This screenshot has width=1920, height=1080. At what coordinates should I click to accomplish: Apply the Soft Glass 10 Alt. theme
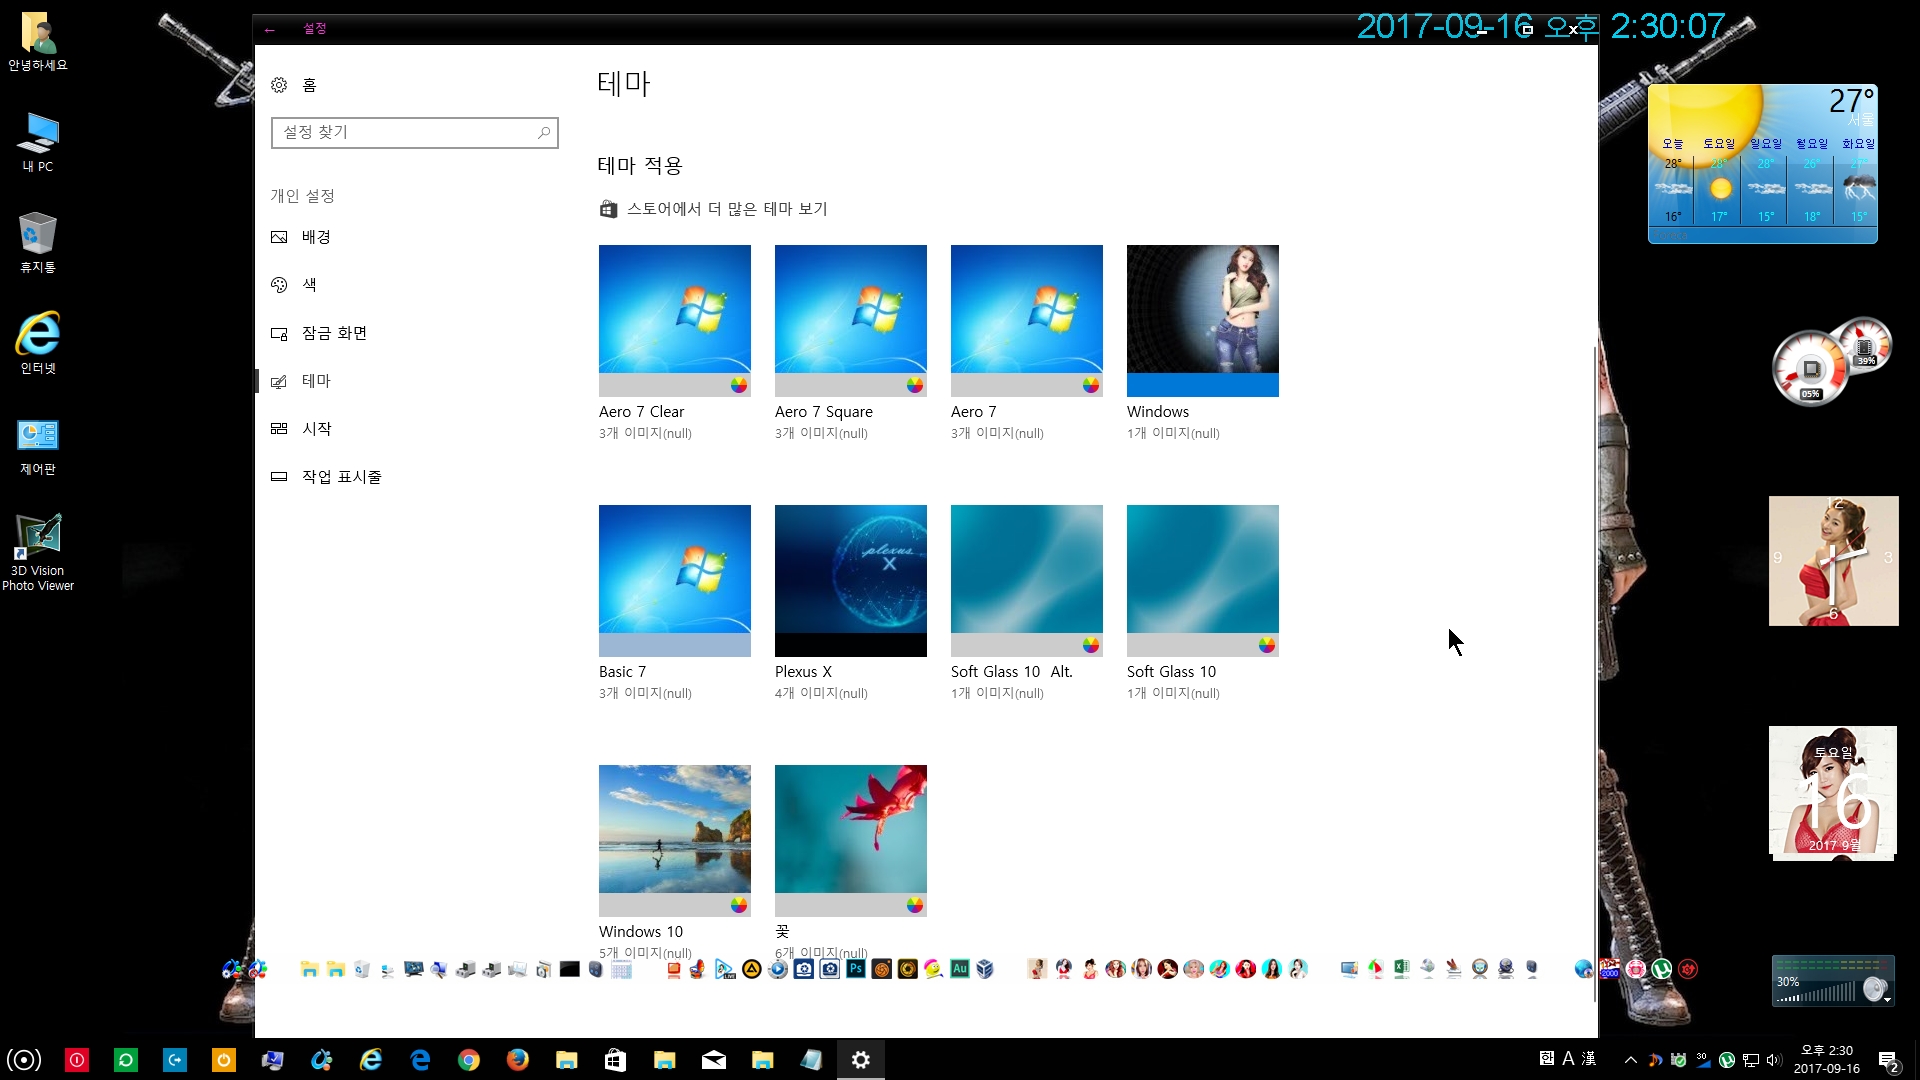pyautogui.click(x=1027, y=581)
